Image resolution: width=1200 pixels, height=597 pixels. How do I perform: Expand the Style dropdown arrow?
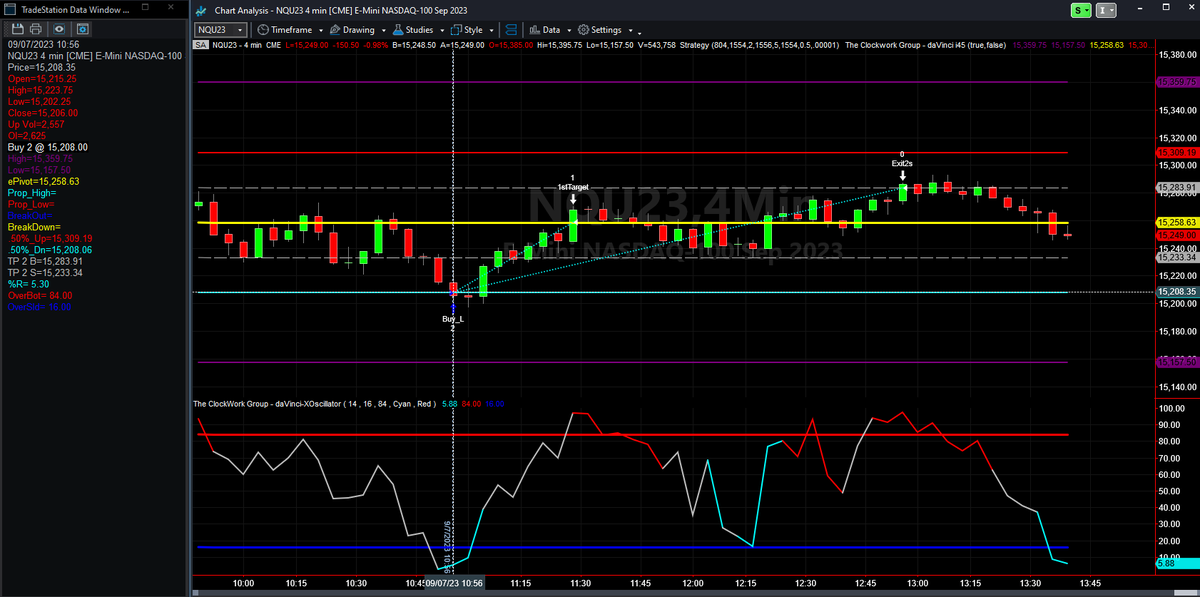tap(490, 30)
